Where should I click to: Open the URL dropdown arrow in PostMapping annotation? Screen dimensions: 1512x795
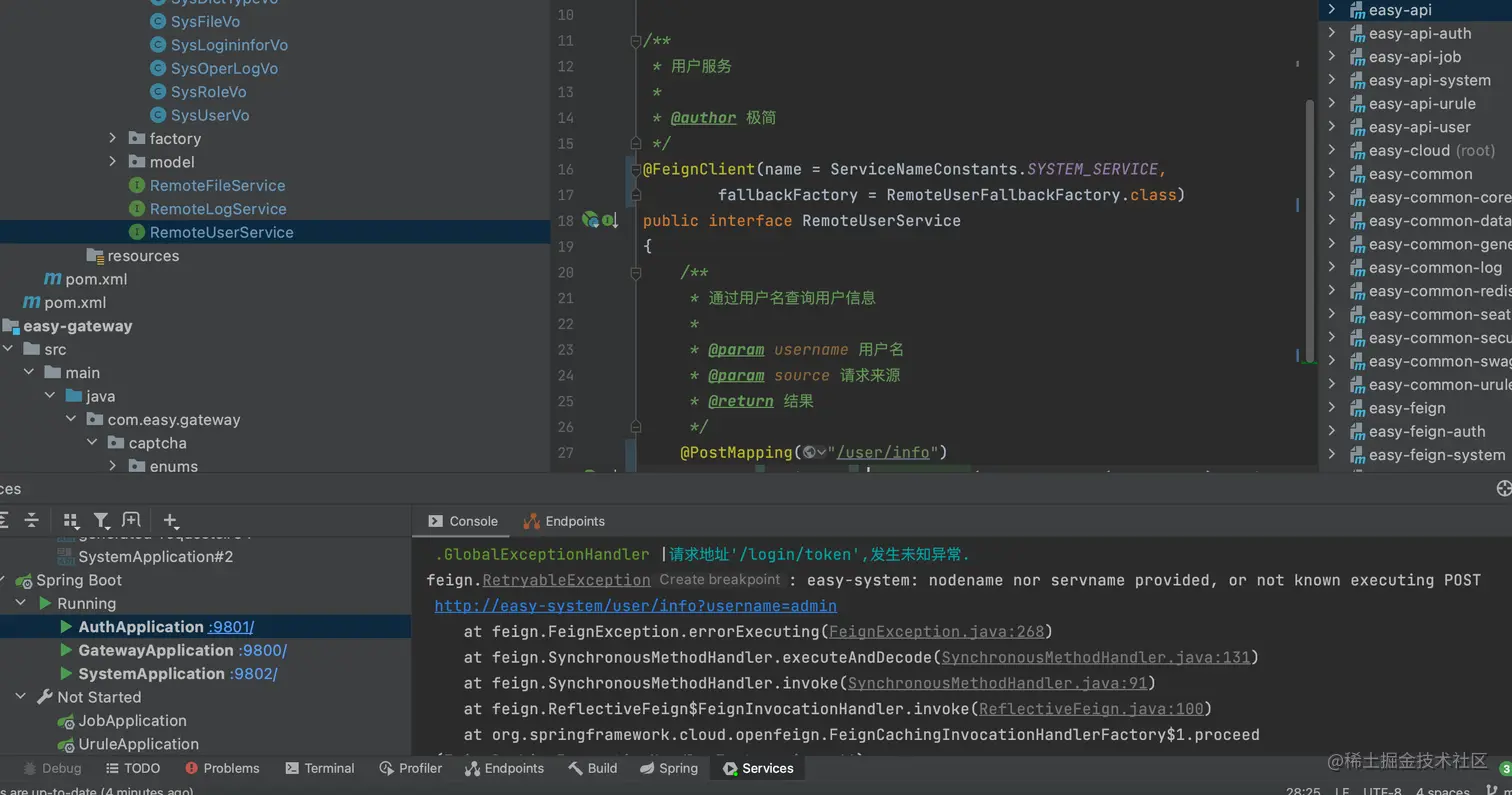(822, 452)
